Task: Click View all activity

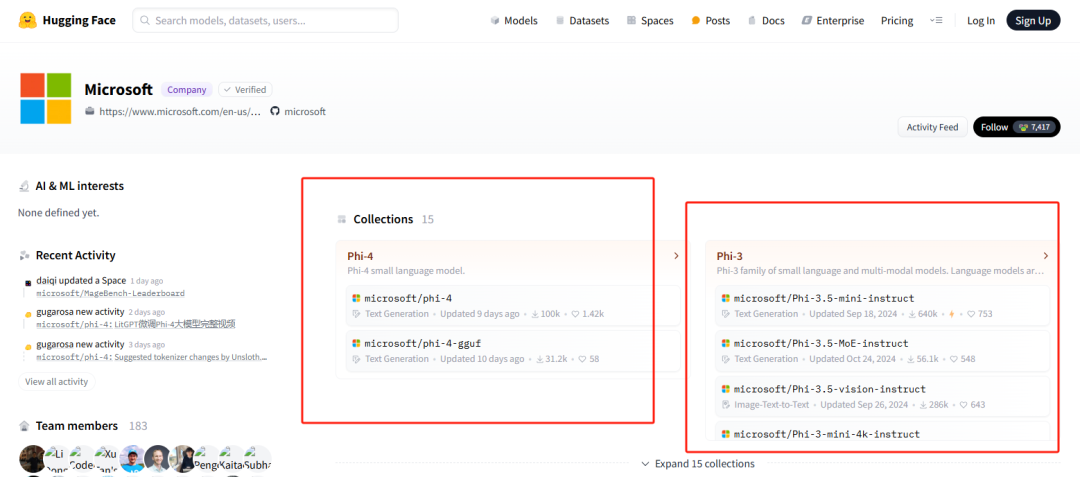Action: click(57, 381)
